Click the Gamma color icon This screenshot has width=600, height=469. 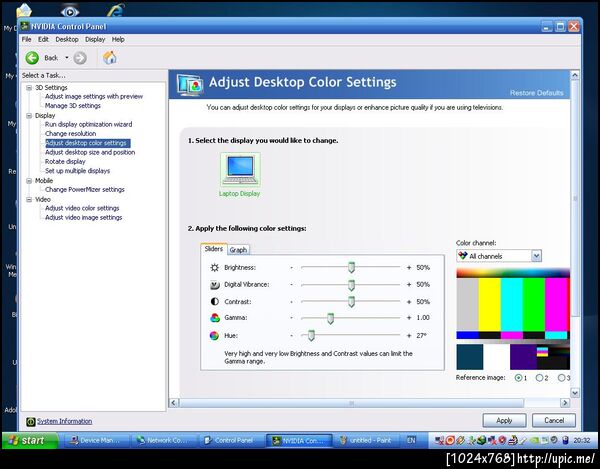coord(215,318)
